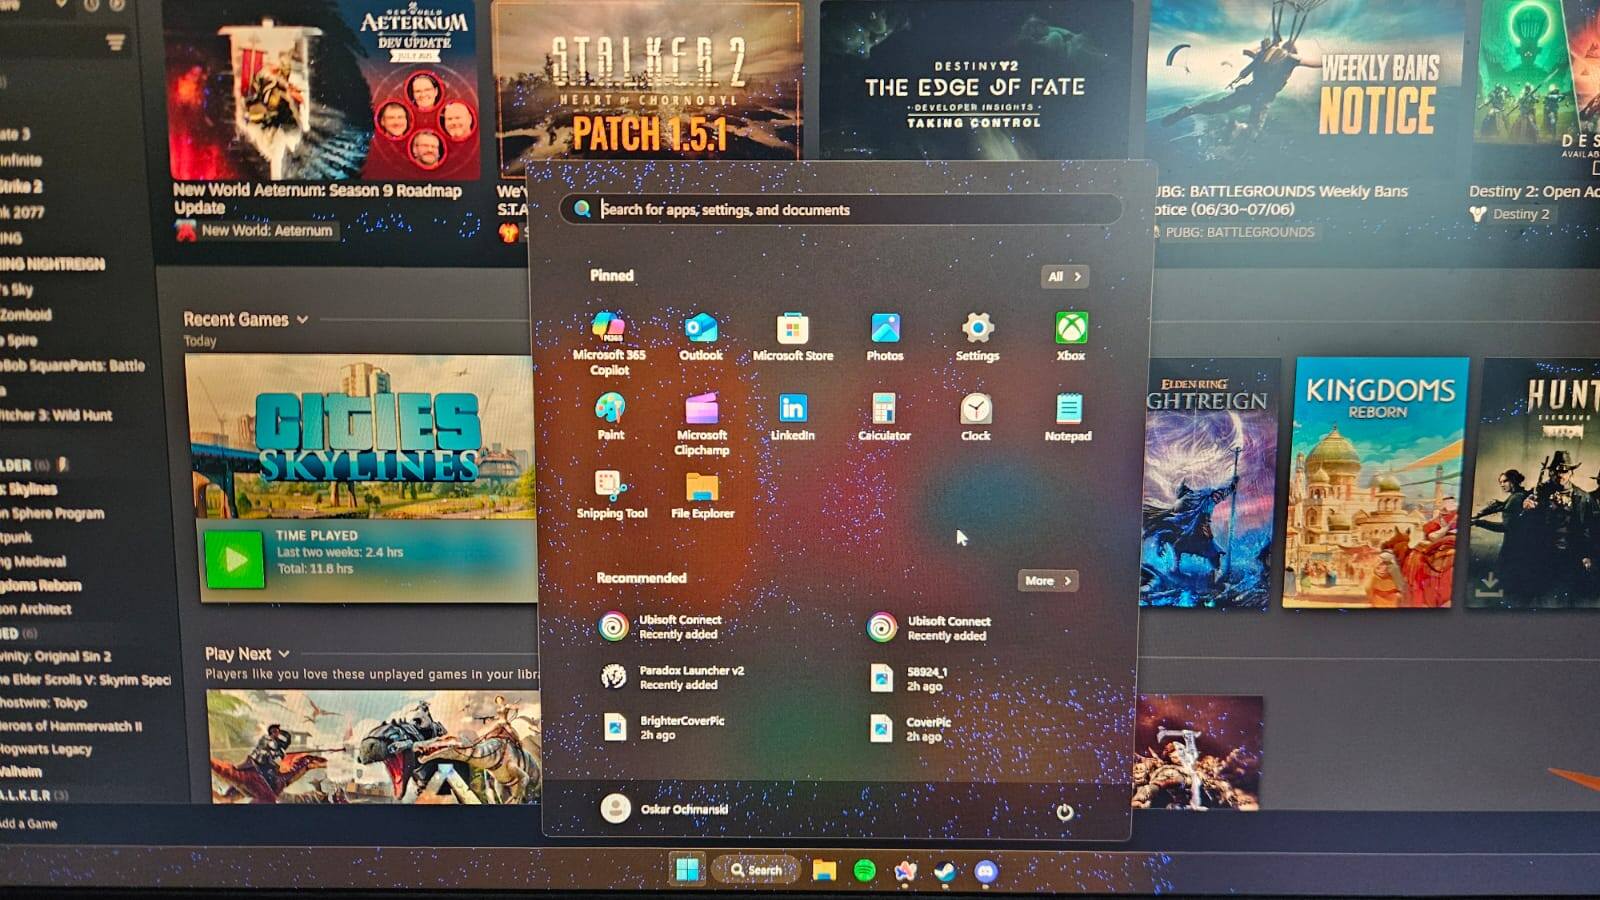Screen dimensions: 1600x900
Task: Open Settings gear in pinned apps
Action: (977, 337)
